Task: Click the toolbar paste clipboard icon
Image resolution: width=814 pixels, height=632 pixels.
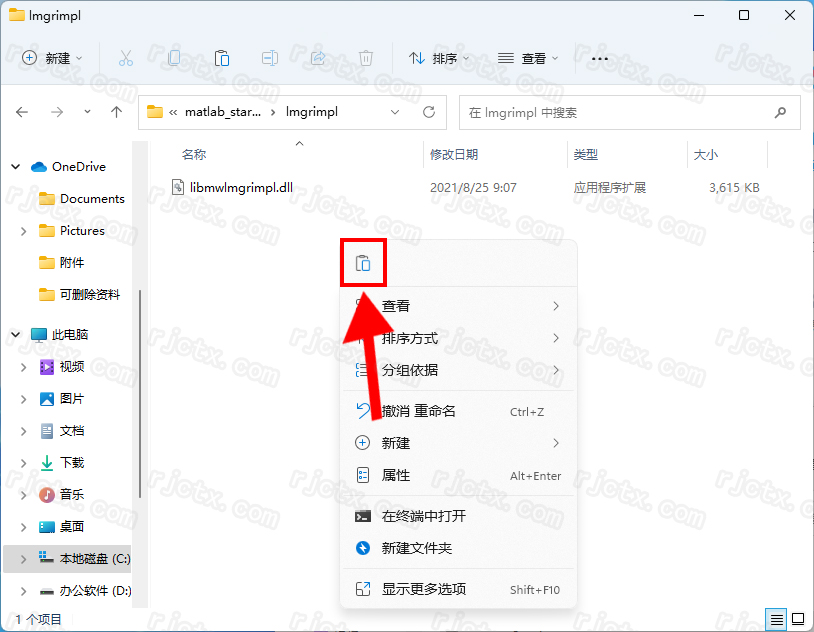Action: coord(222,59)
